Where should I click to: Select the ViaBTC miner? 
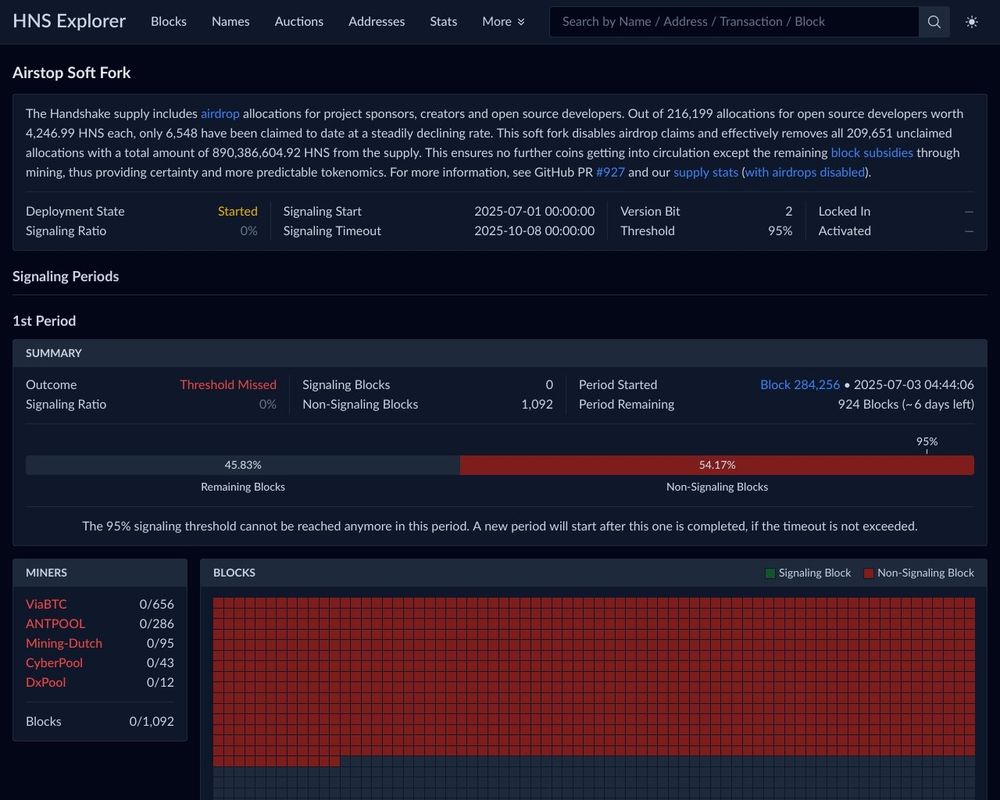click(x=46, y=604)
